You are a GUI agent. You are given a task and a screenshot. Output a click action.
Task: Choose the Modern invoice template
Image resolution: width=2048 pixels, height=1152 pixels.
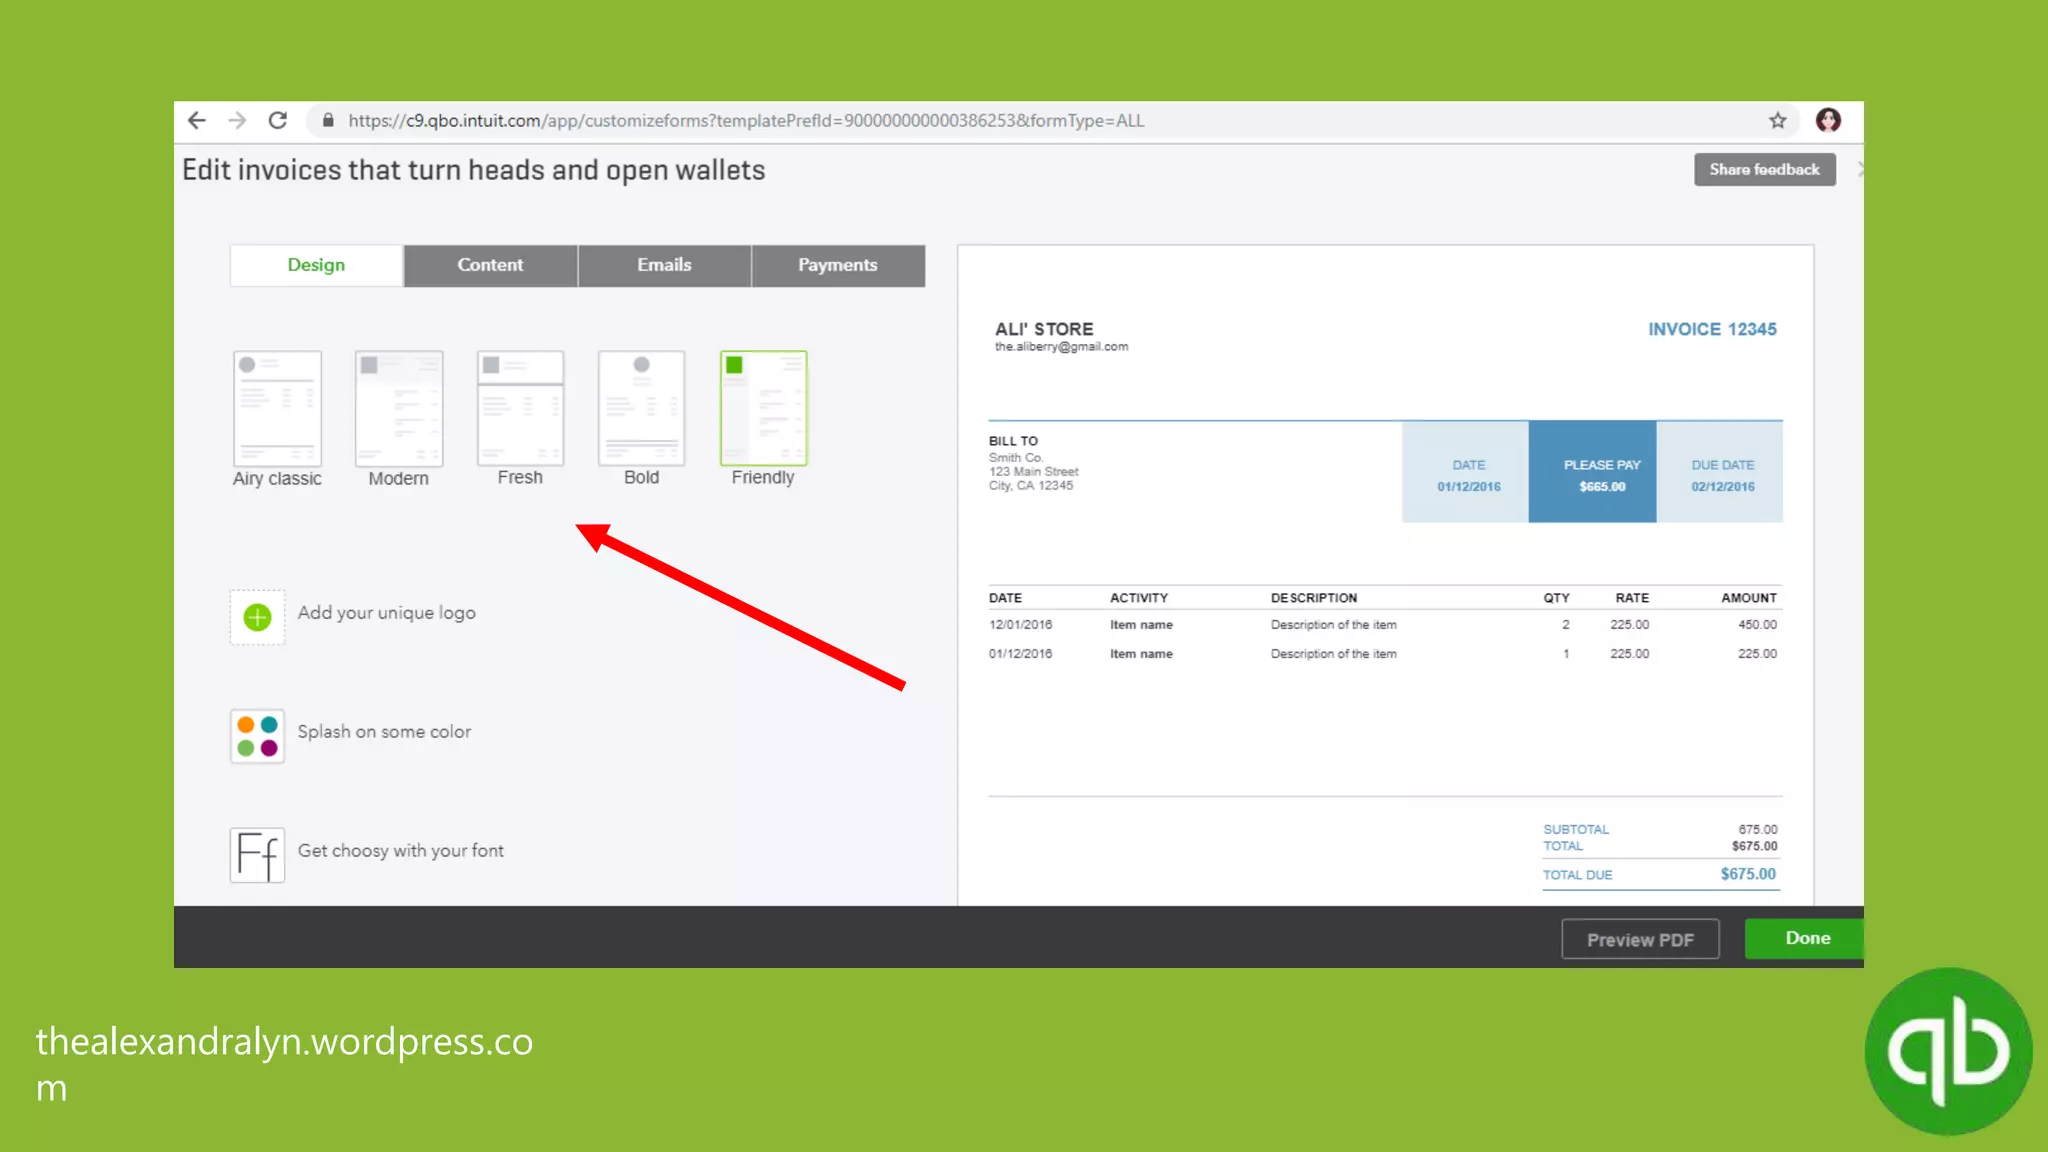[398, 408]
